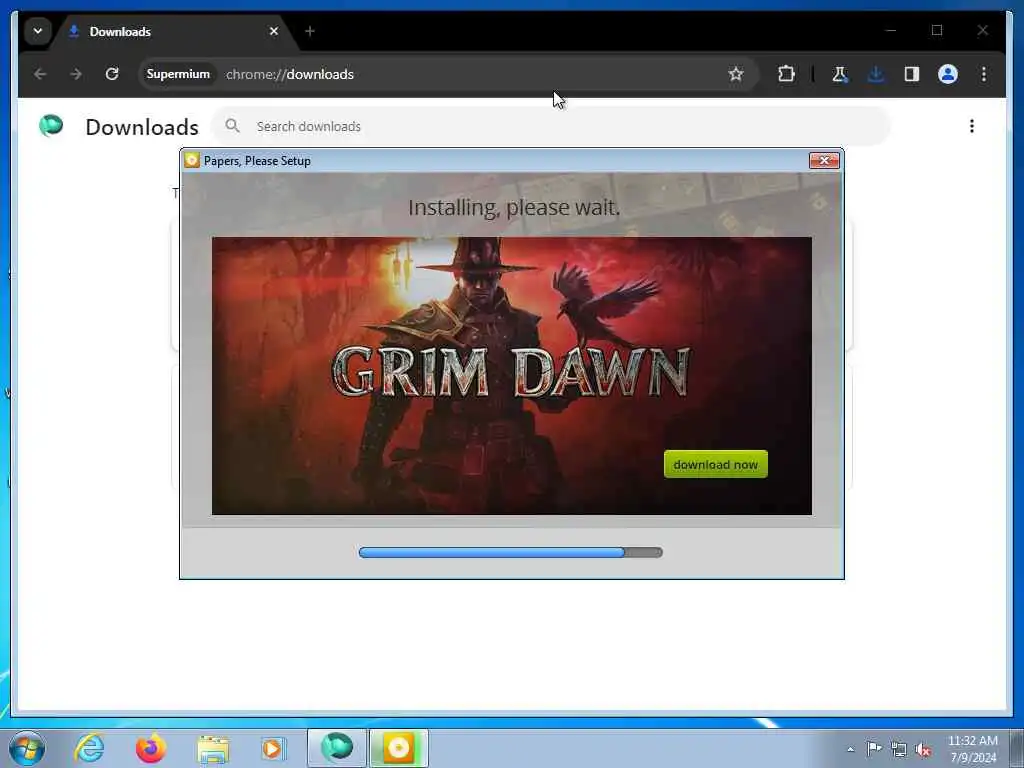1024x768 pixels.
Task: Open the Downloads page more actions menu
Action: 972,126
